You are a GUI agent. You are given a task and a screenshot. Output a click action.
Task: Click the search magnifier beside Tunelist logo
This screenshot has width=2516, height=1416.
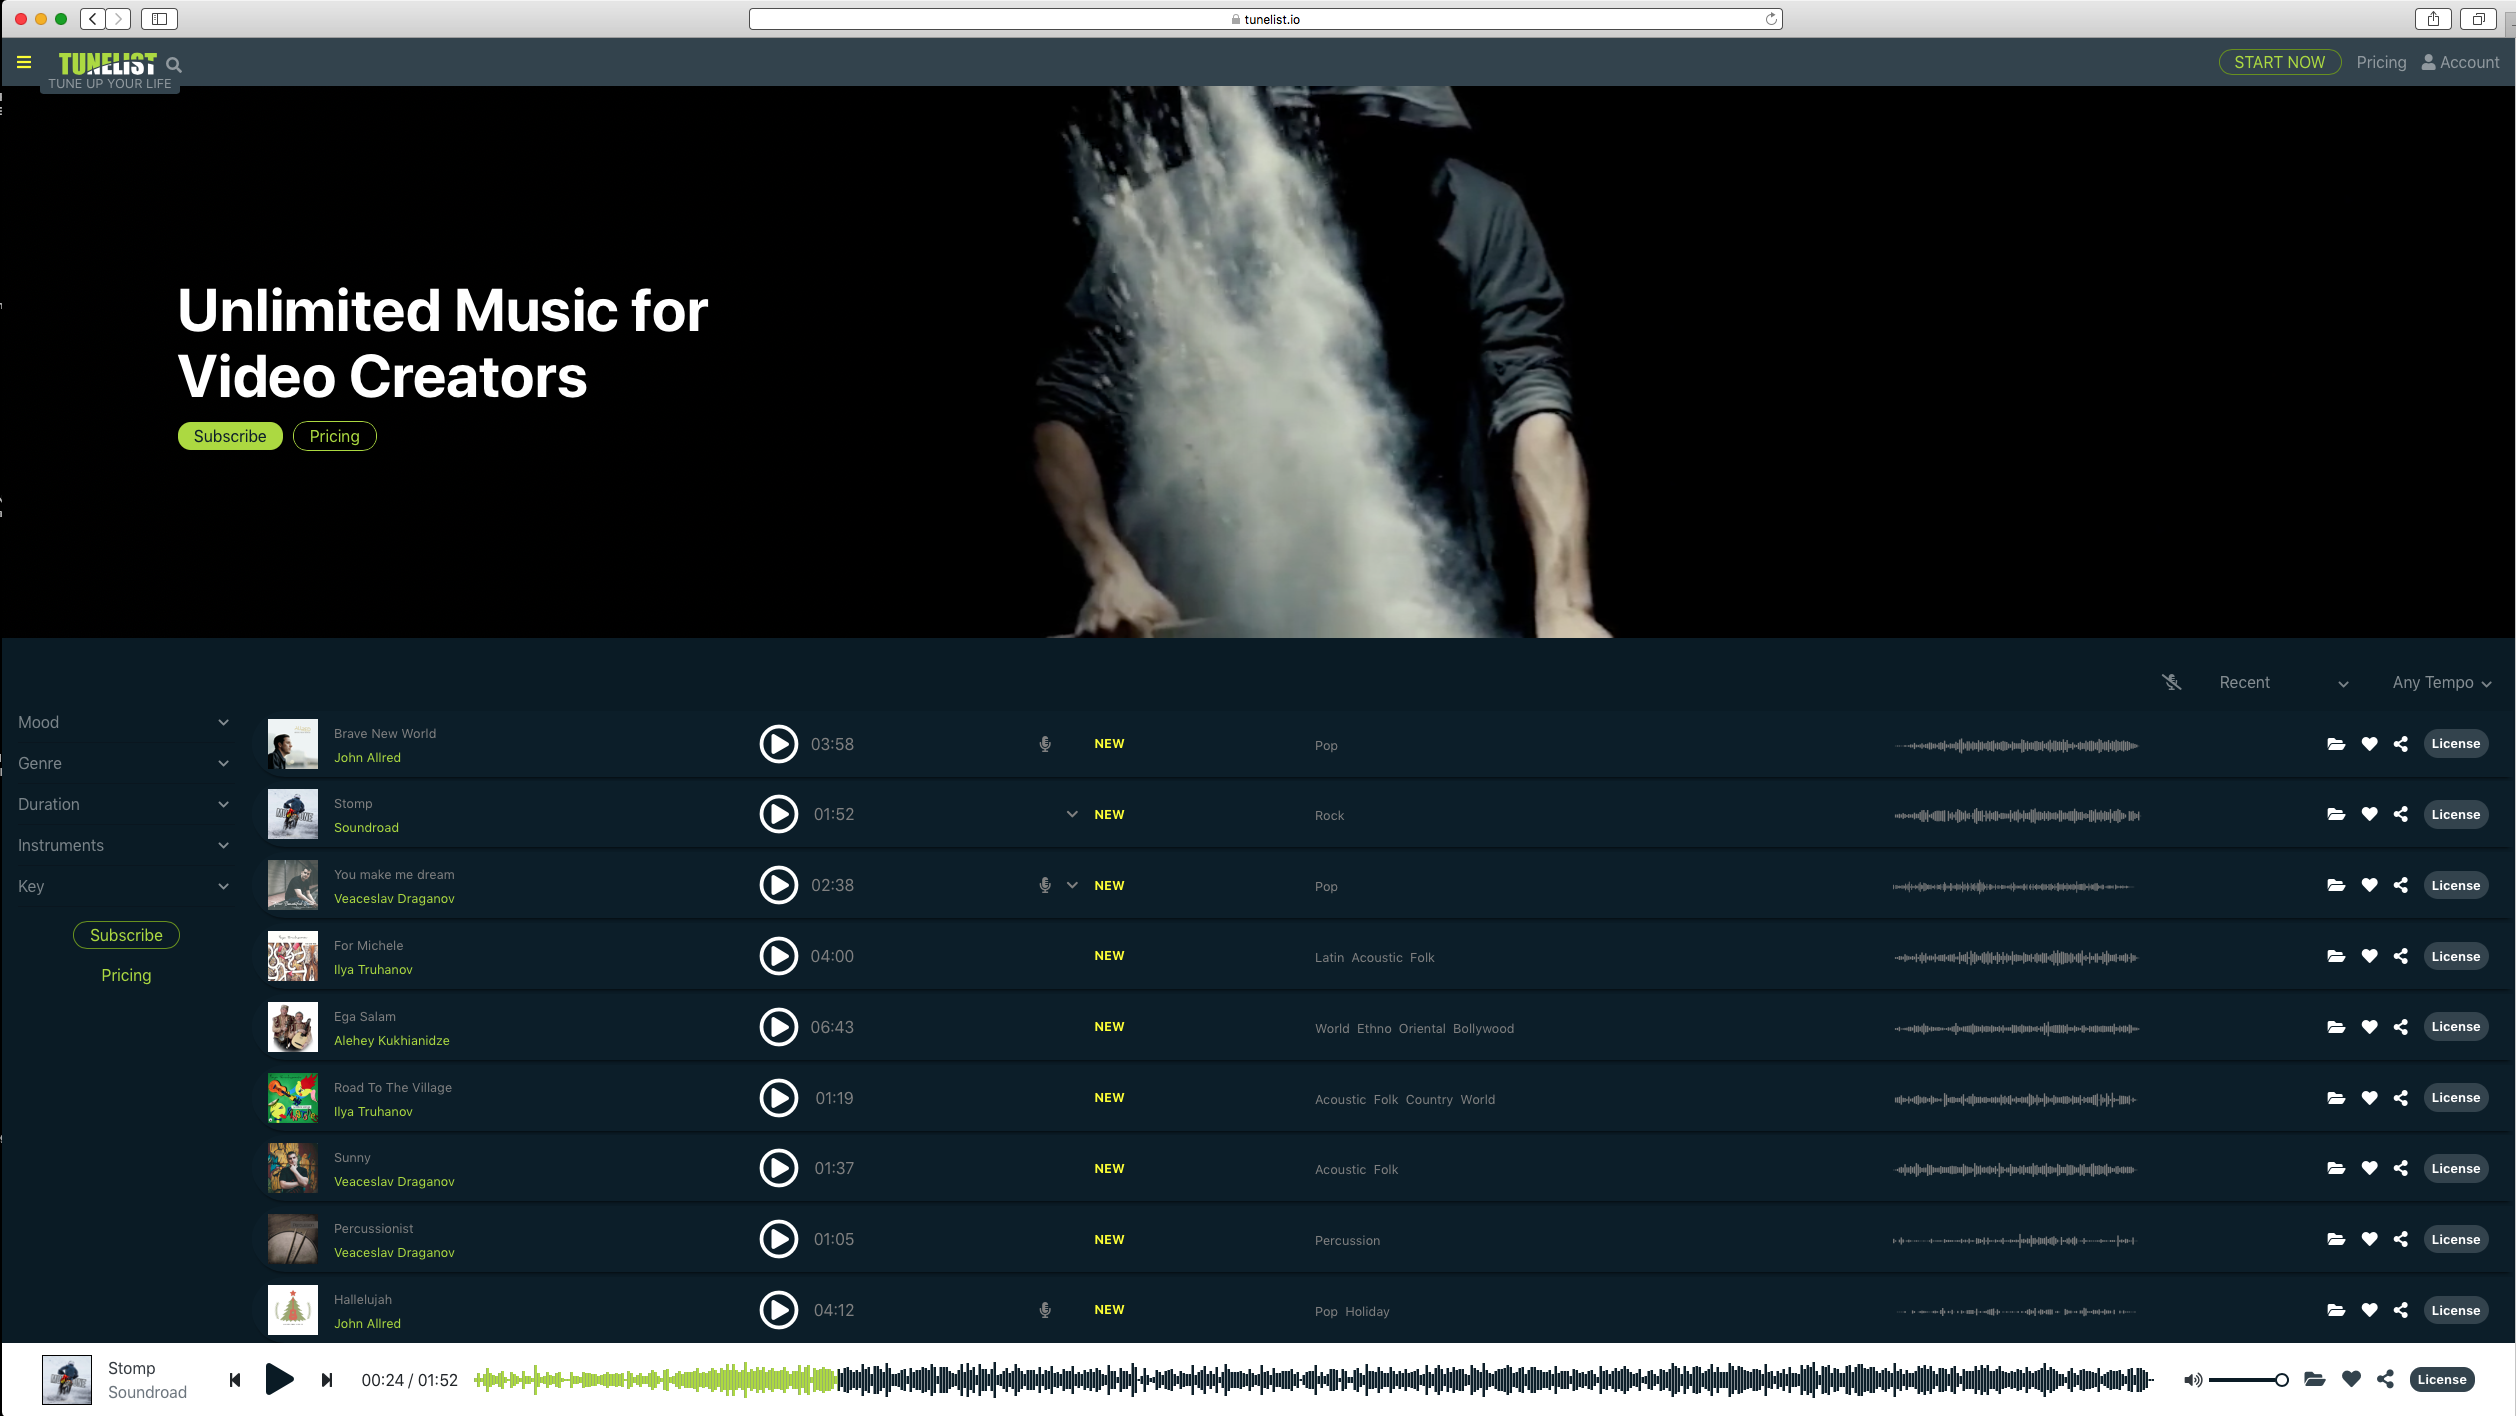pyautogui.click(x=174, y=65)
